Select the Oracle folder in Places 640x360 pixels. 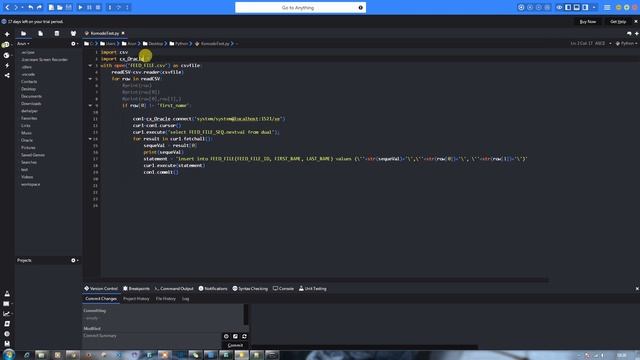(27, 140)
